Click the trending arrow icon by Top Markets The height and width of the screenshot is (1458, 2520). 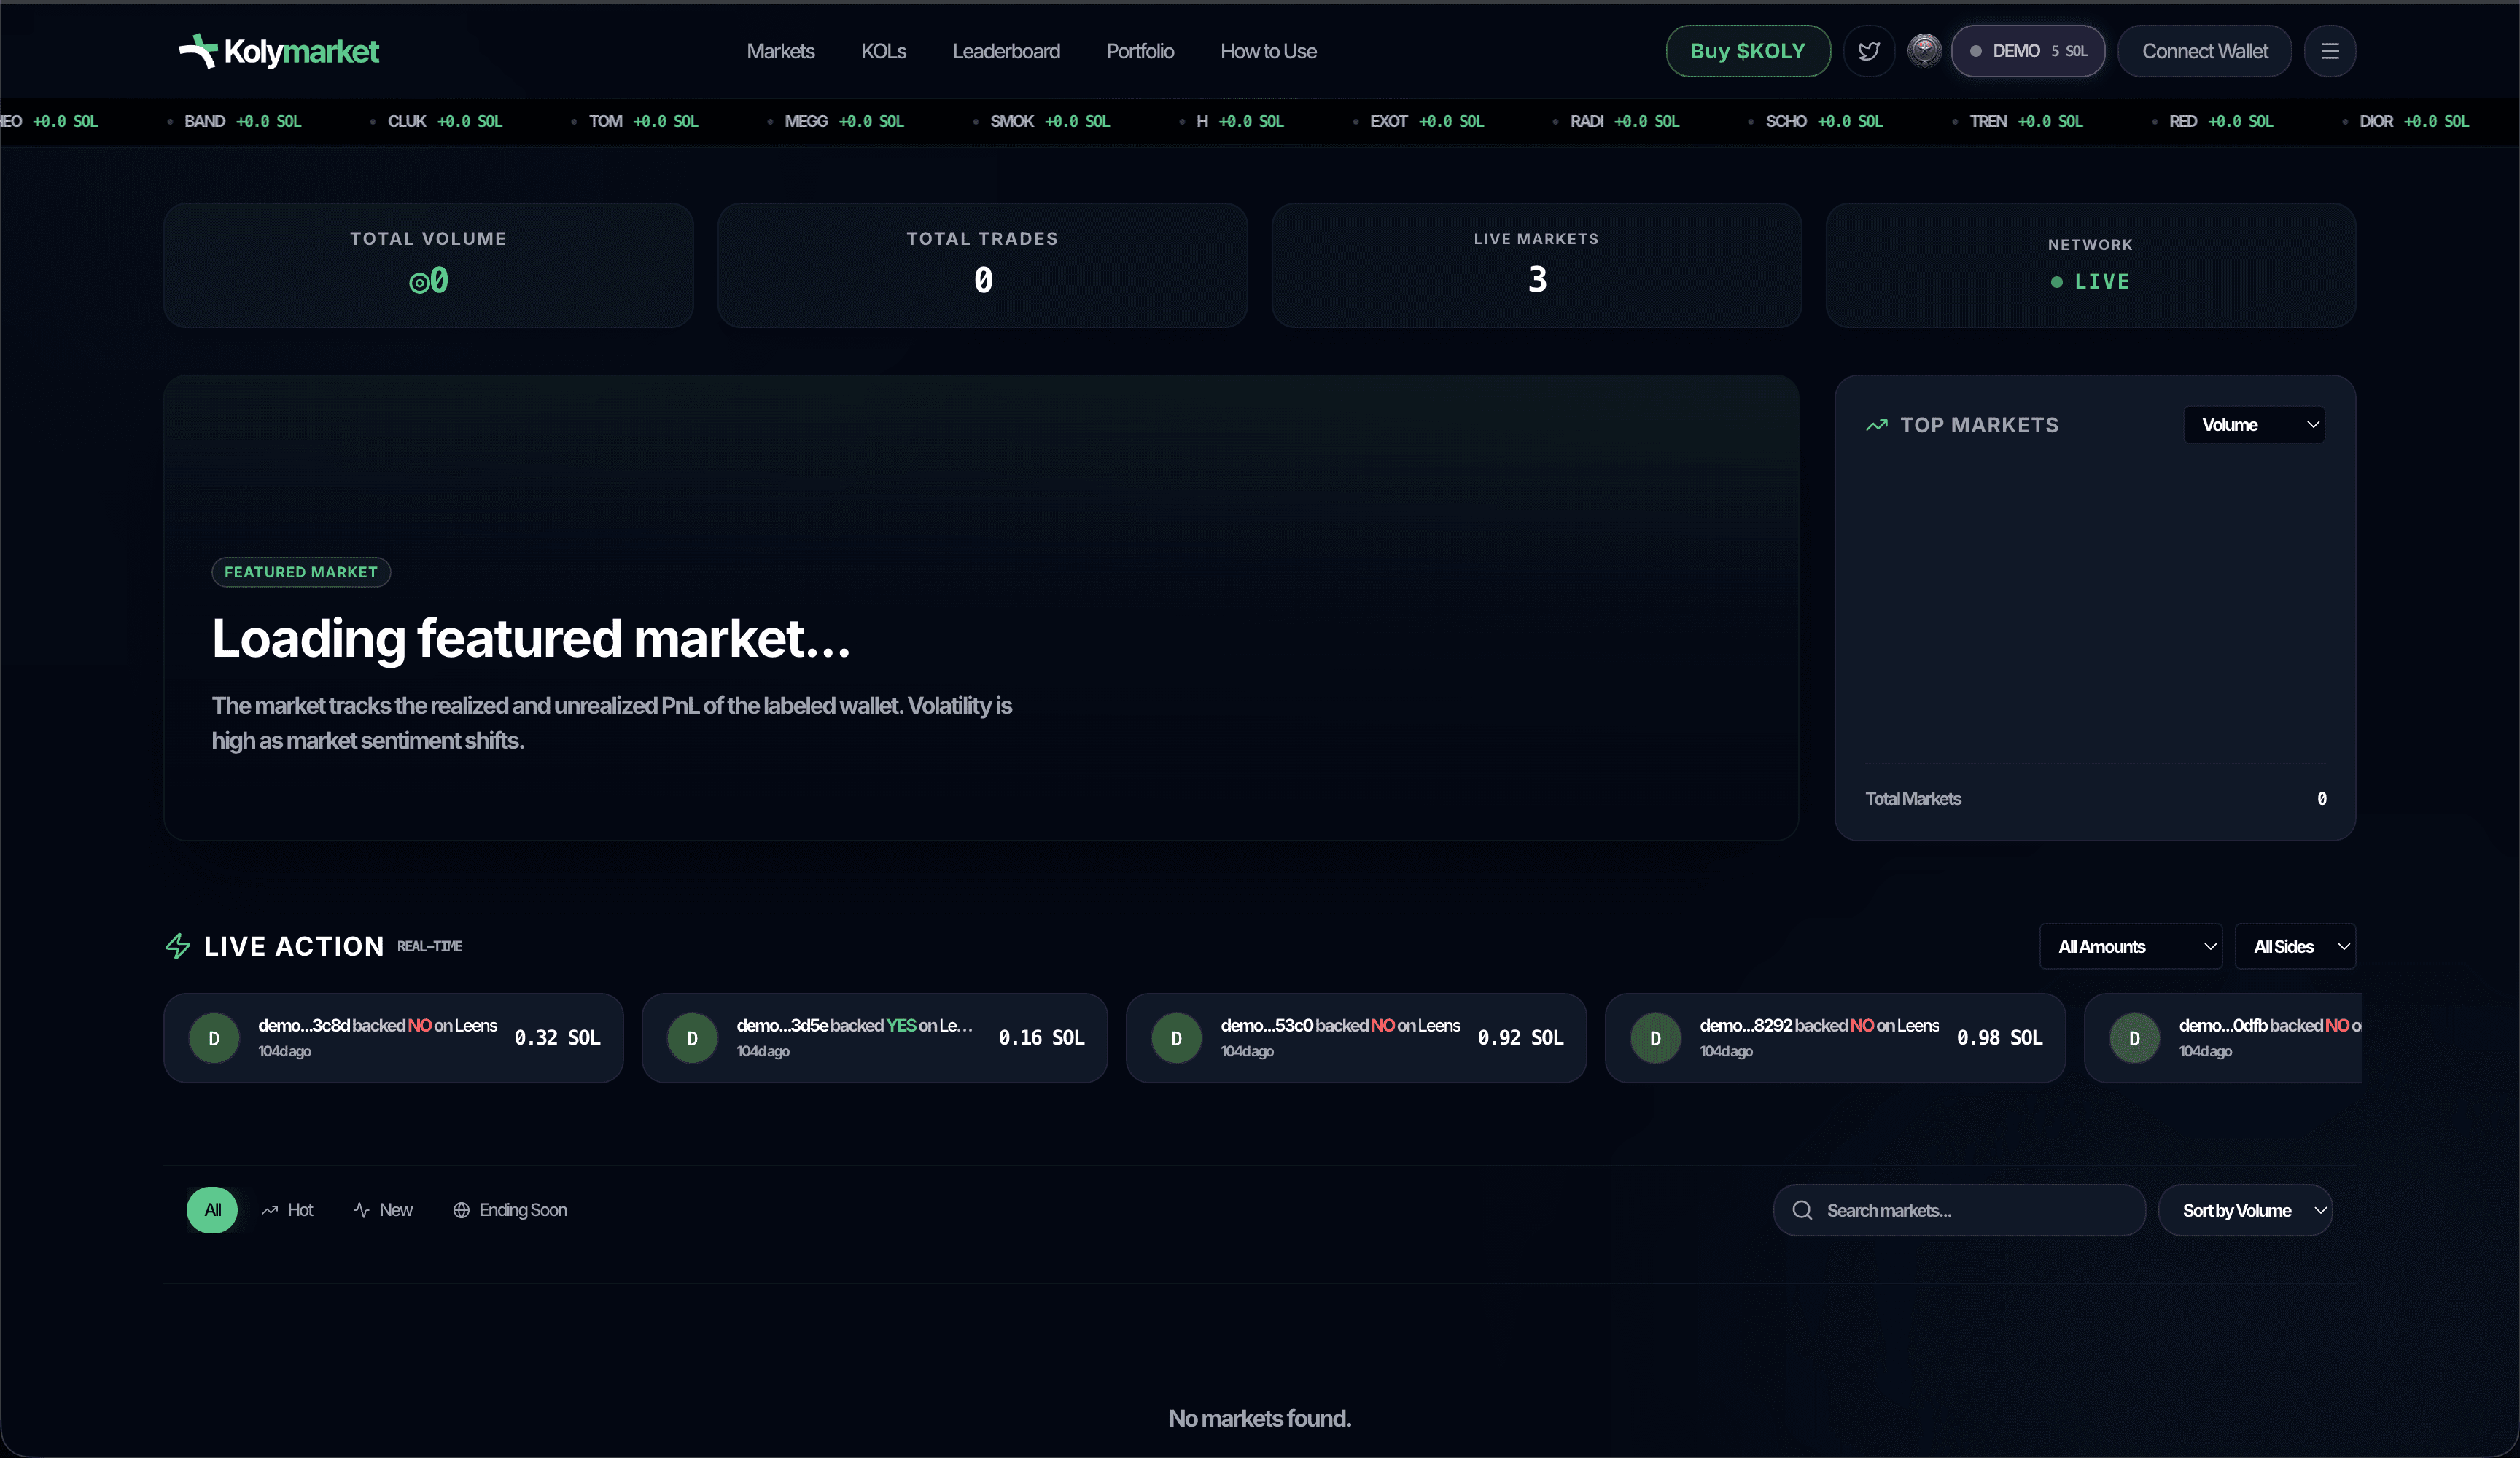[1877, 425]
